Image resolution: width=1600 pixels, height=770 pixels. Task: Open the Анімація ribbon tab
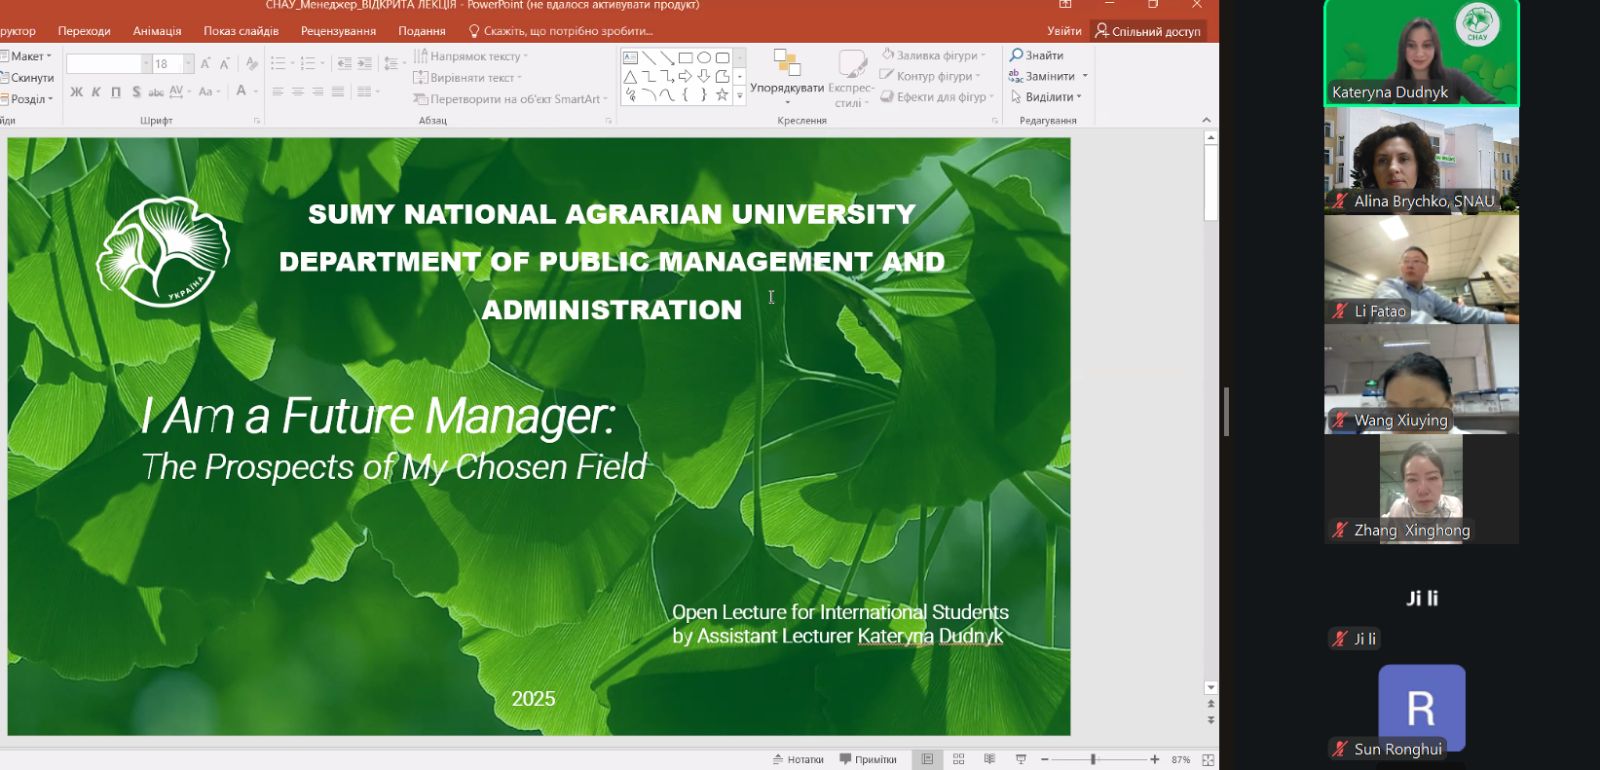click(157, 31)
